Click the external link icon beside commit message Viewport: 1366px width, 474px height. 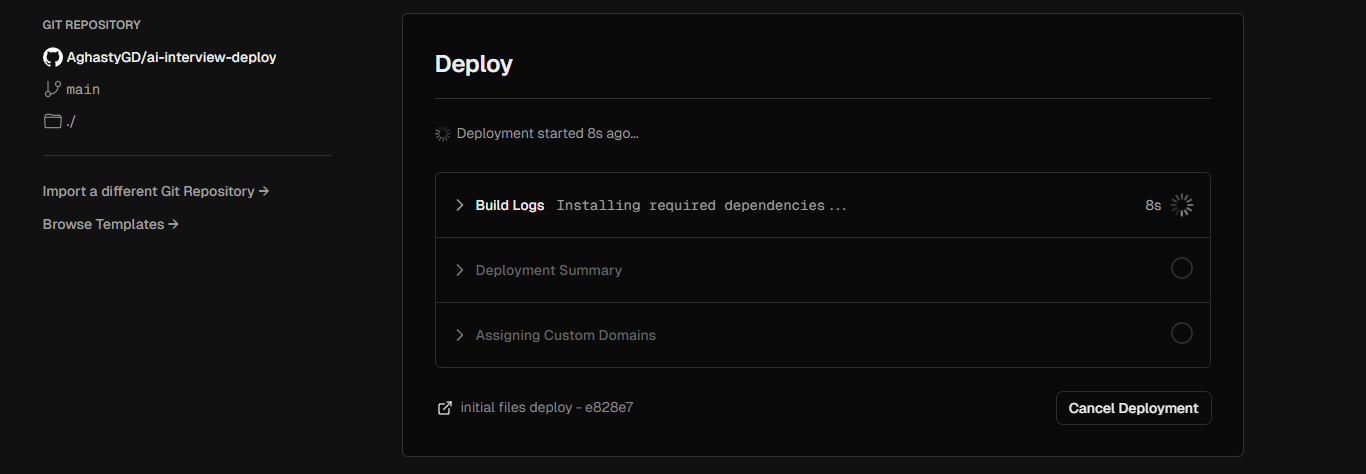(x=445, y=408)
